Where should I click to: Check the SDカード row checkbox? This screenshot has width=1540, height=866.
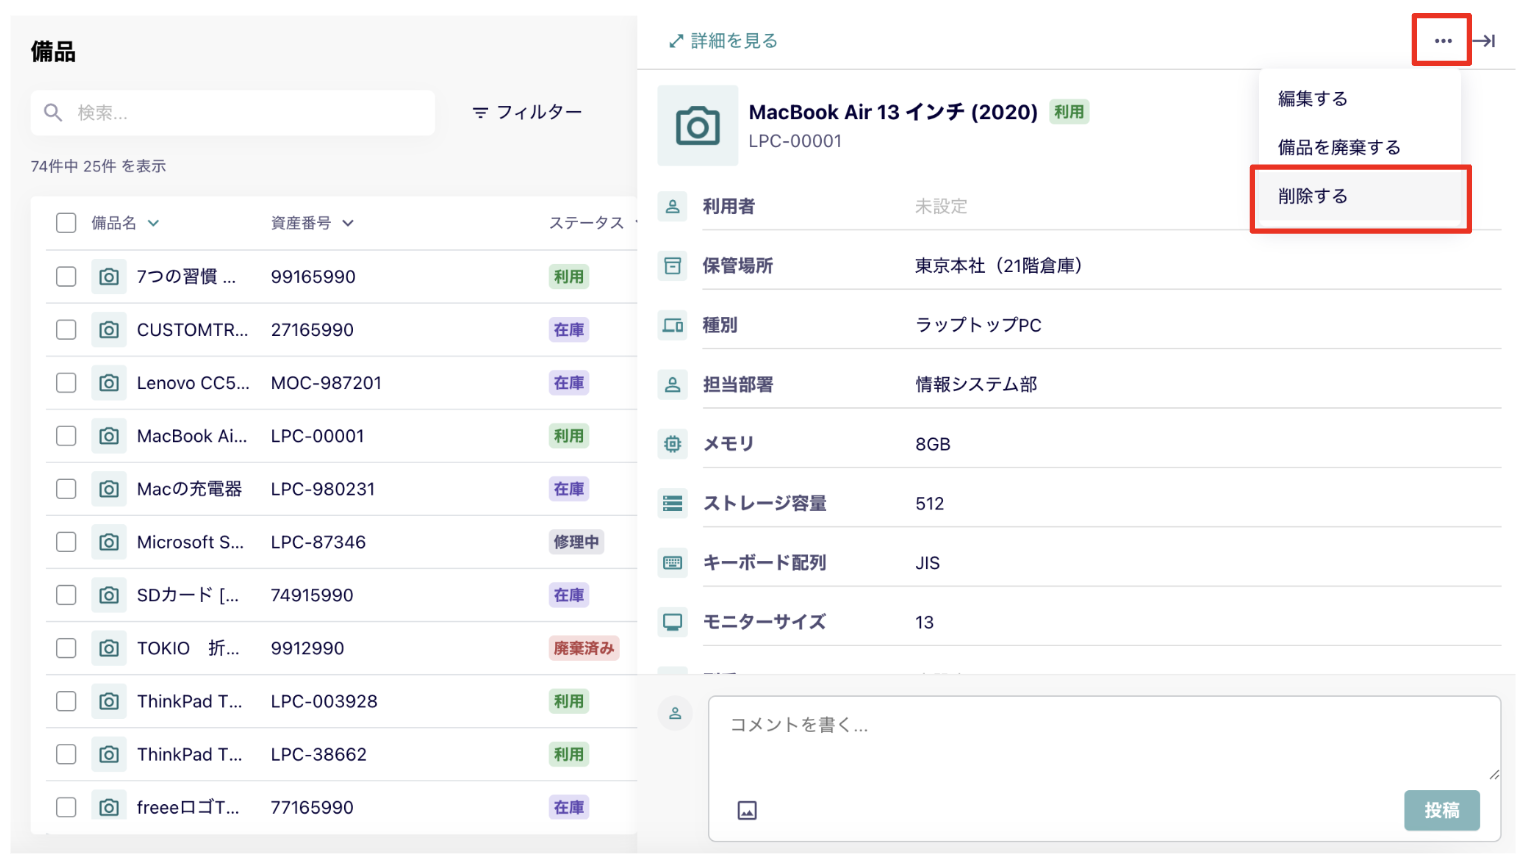[x=66, y=594]
